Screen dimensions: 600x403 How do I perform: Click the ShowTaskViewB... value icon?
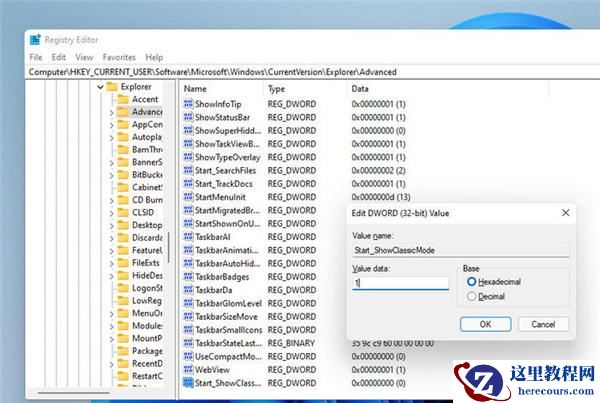[188, 144]
